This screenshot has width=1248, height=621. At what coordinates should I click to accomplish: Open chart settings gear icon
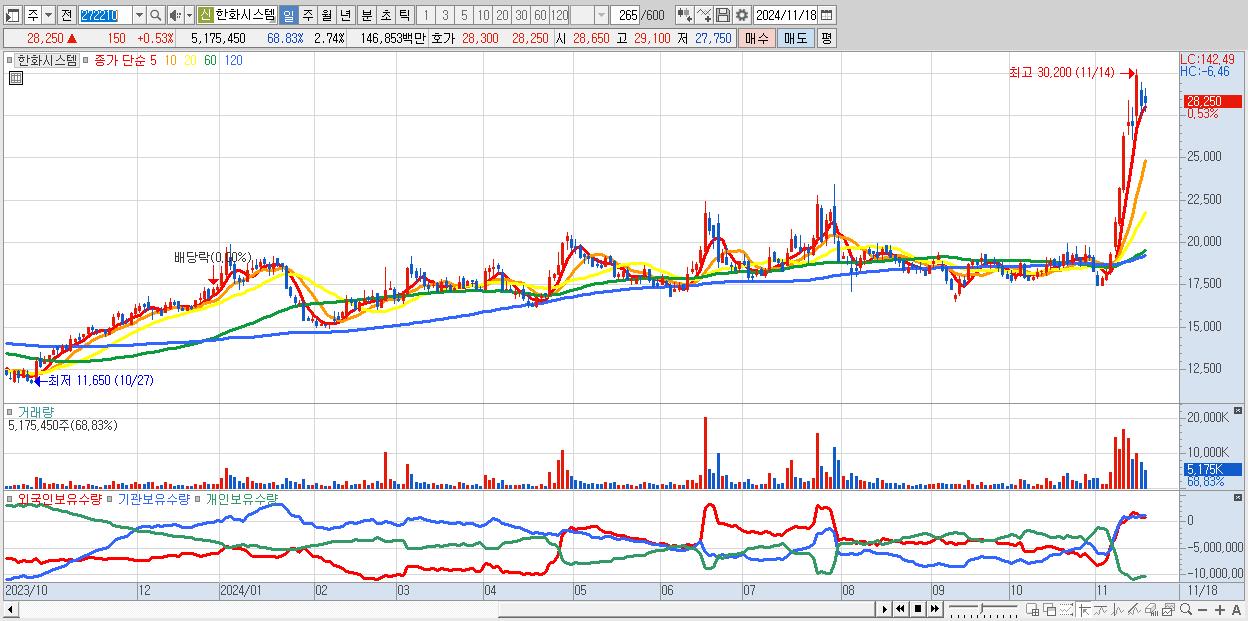pyautogui.click(x=741, y=15)
